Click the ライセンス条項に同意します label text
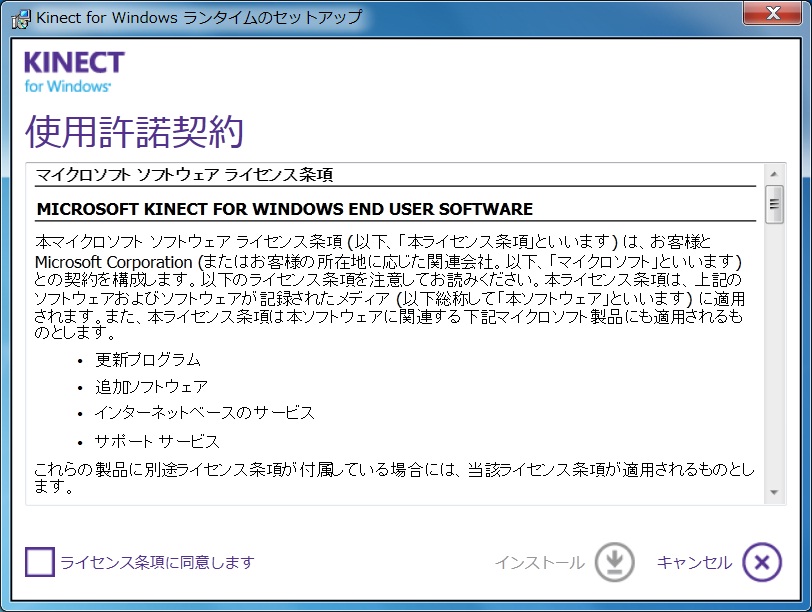812x612 pixels. pos(157,562)
